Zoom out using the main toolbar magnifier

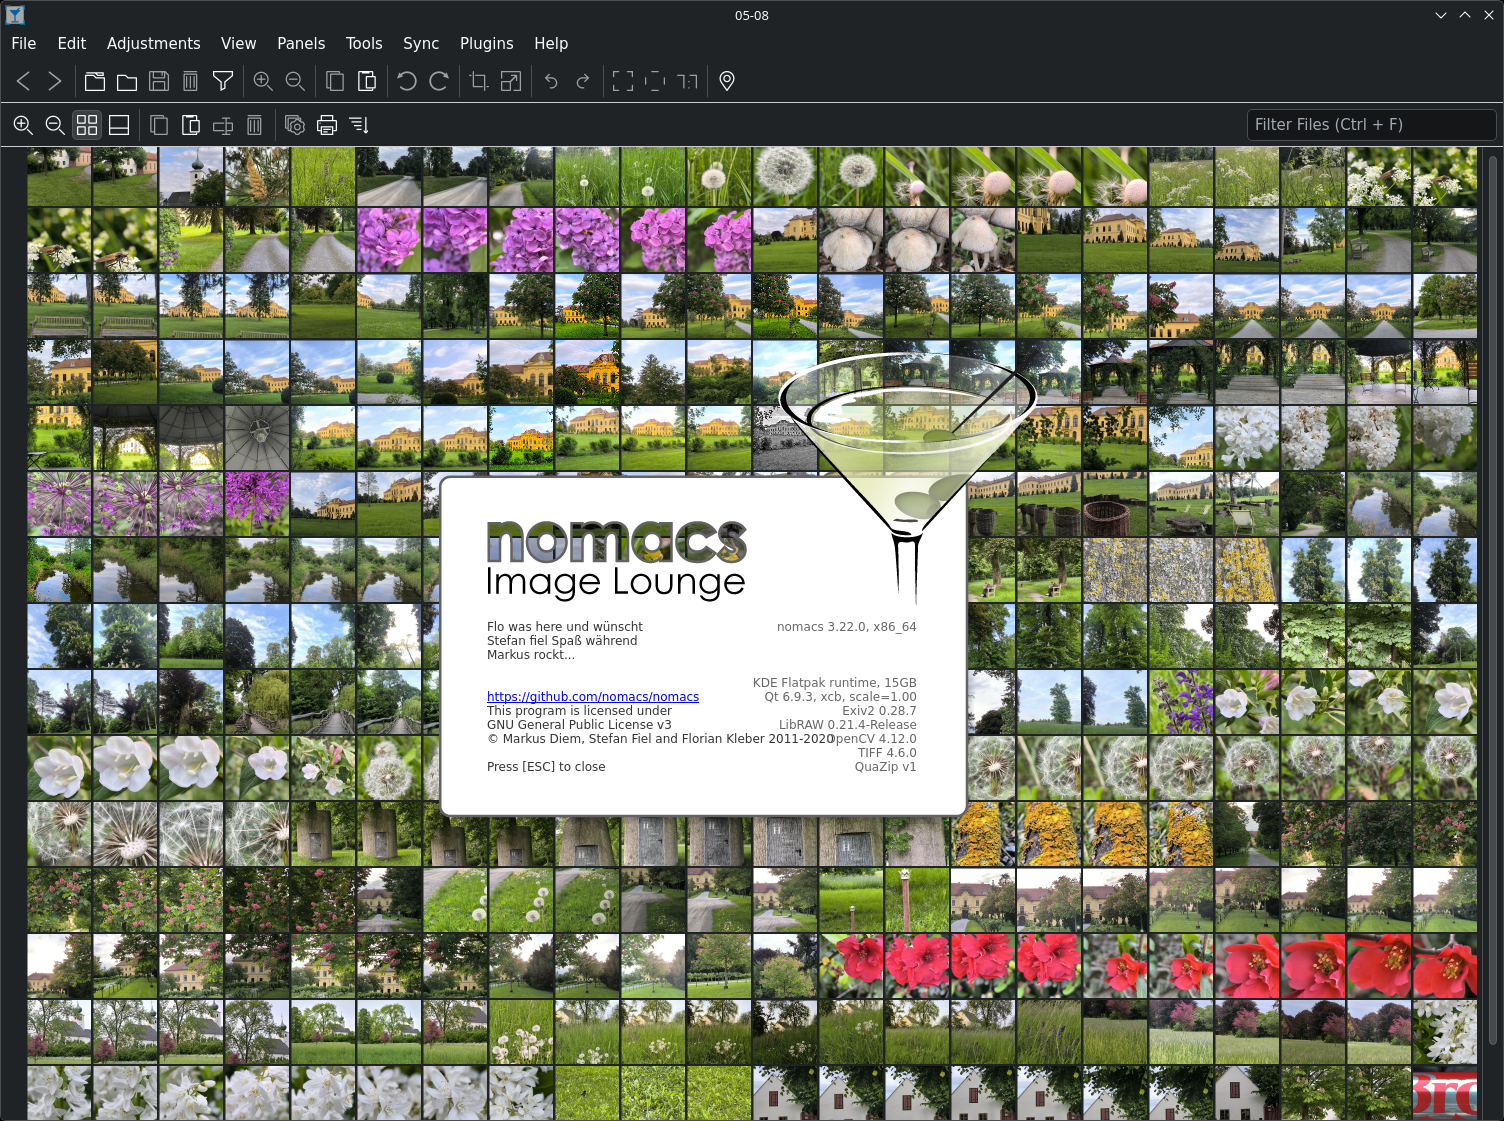[x=295, y=81]
